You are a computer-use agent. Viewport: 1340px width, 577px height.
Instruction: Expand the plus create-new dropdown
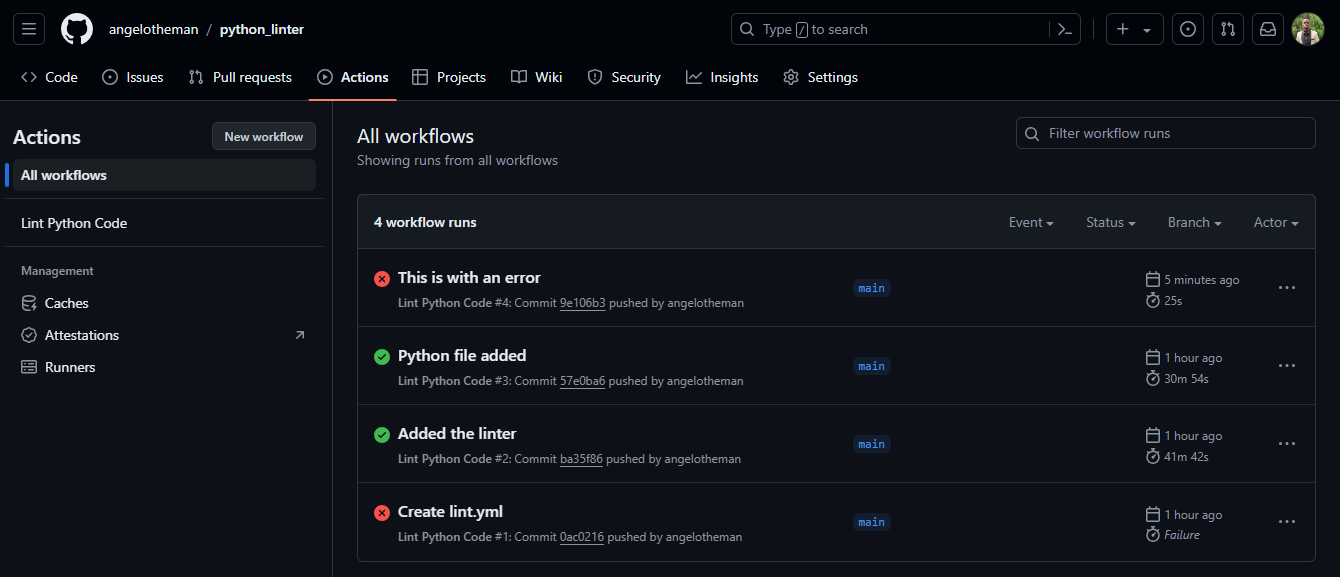(x=1134, y=28)
